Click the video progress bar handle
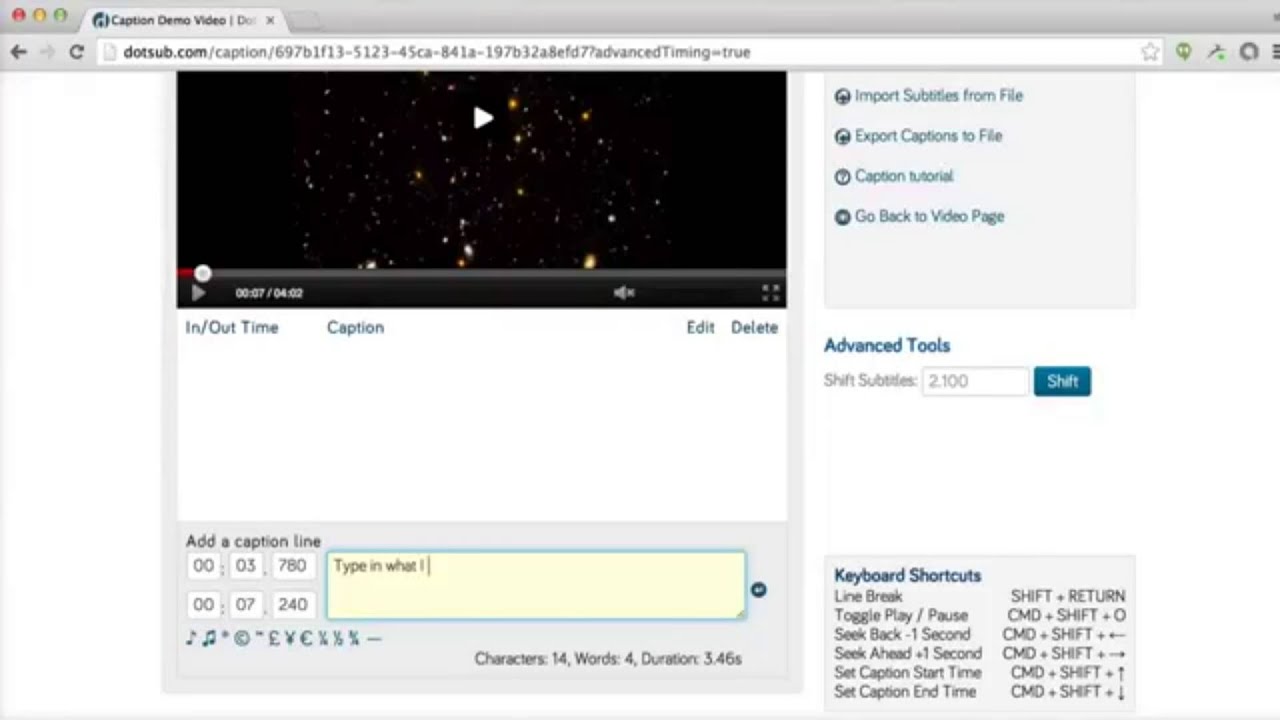The height and width of the screenshot is (720, 1280). click(203, 273)
